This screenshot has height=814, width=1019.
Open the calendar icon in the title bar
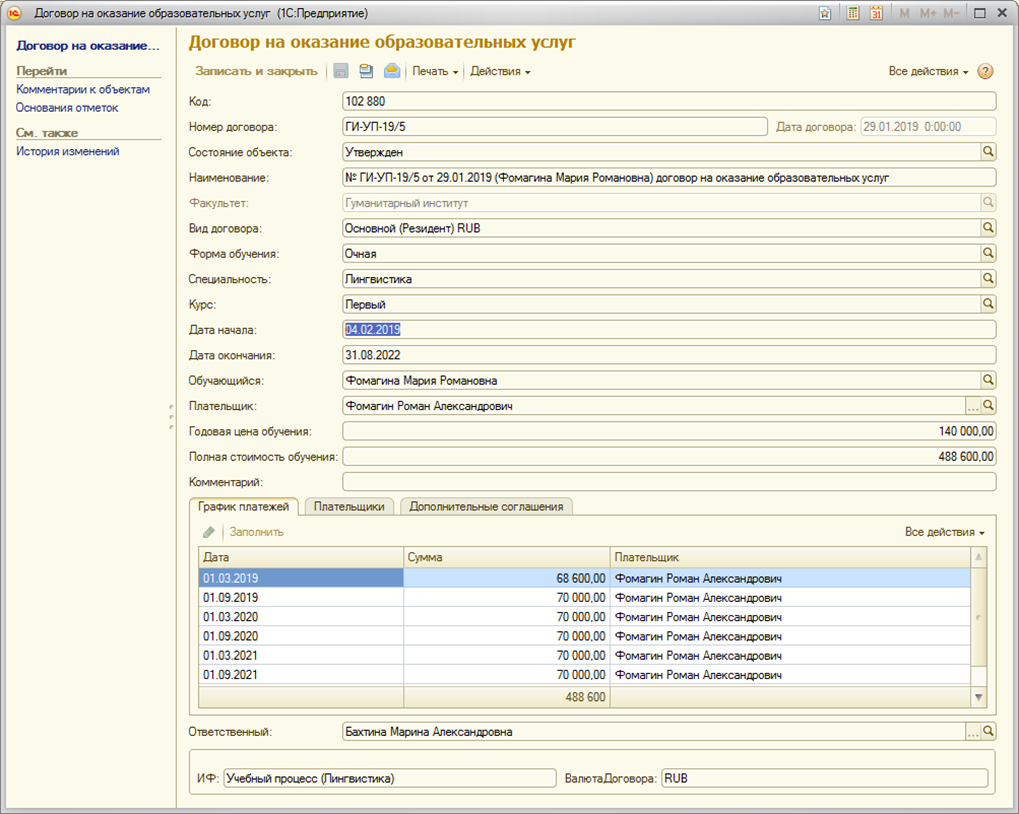pos(876,13)
